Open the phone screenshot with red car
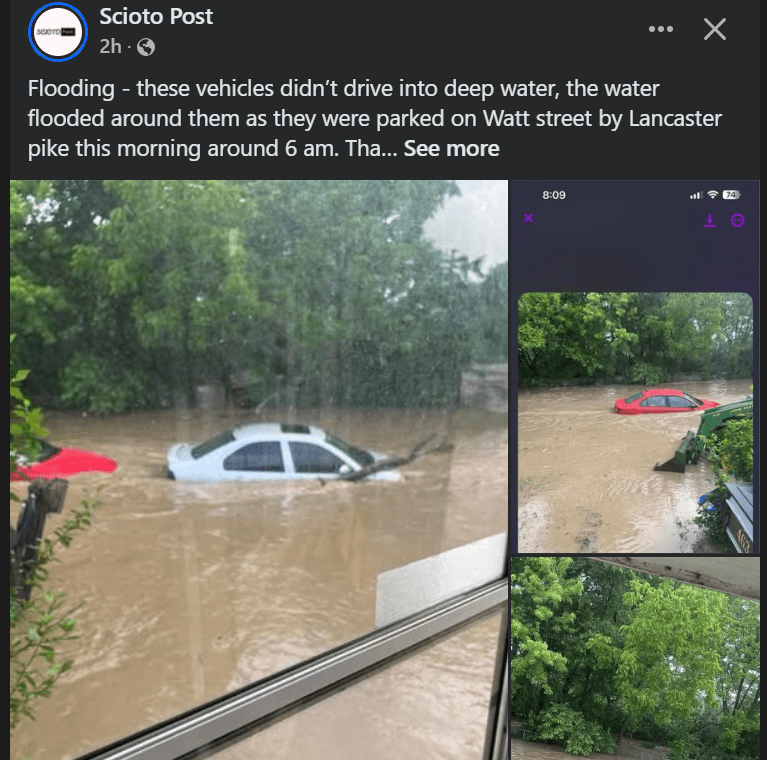767x760 pixels. point(635,367)
